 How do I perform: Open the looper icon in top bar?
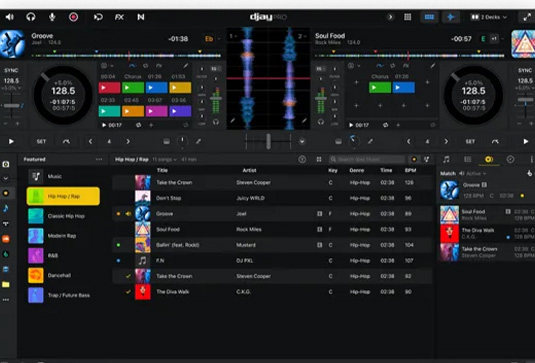point(98,17)
